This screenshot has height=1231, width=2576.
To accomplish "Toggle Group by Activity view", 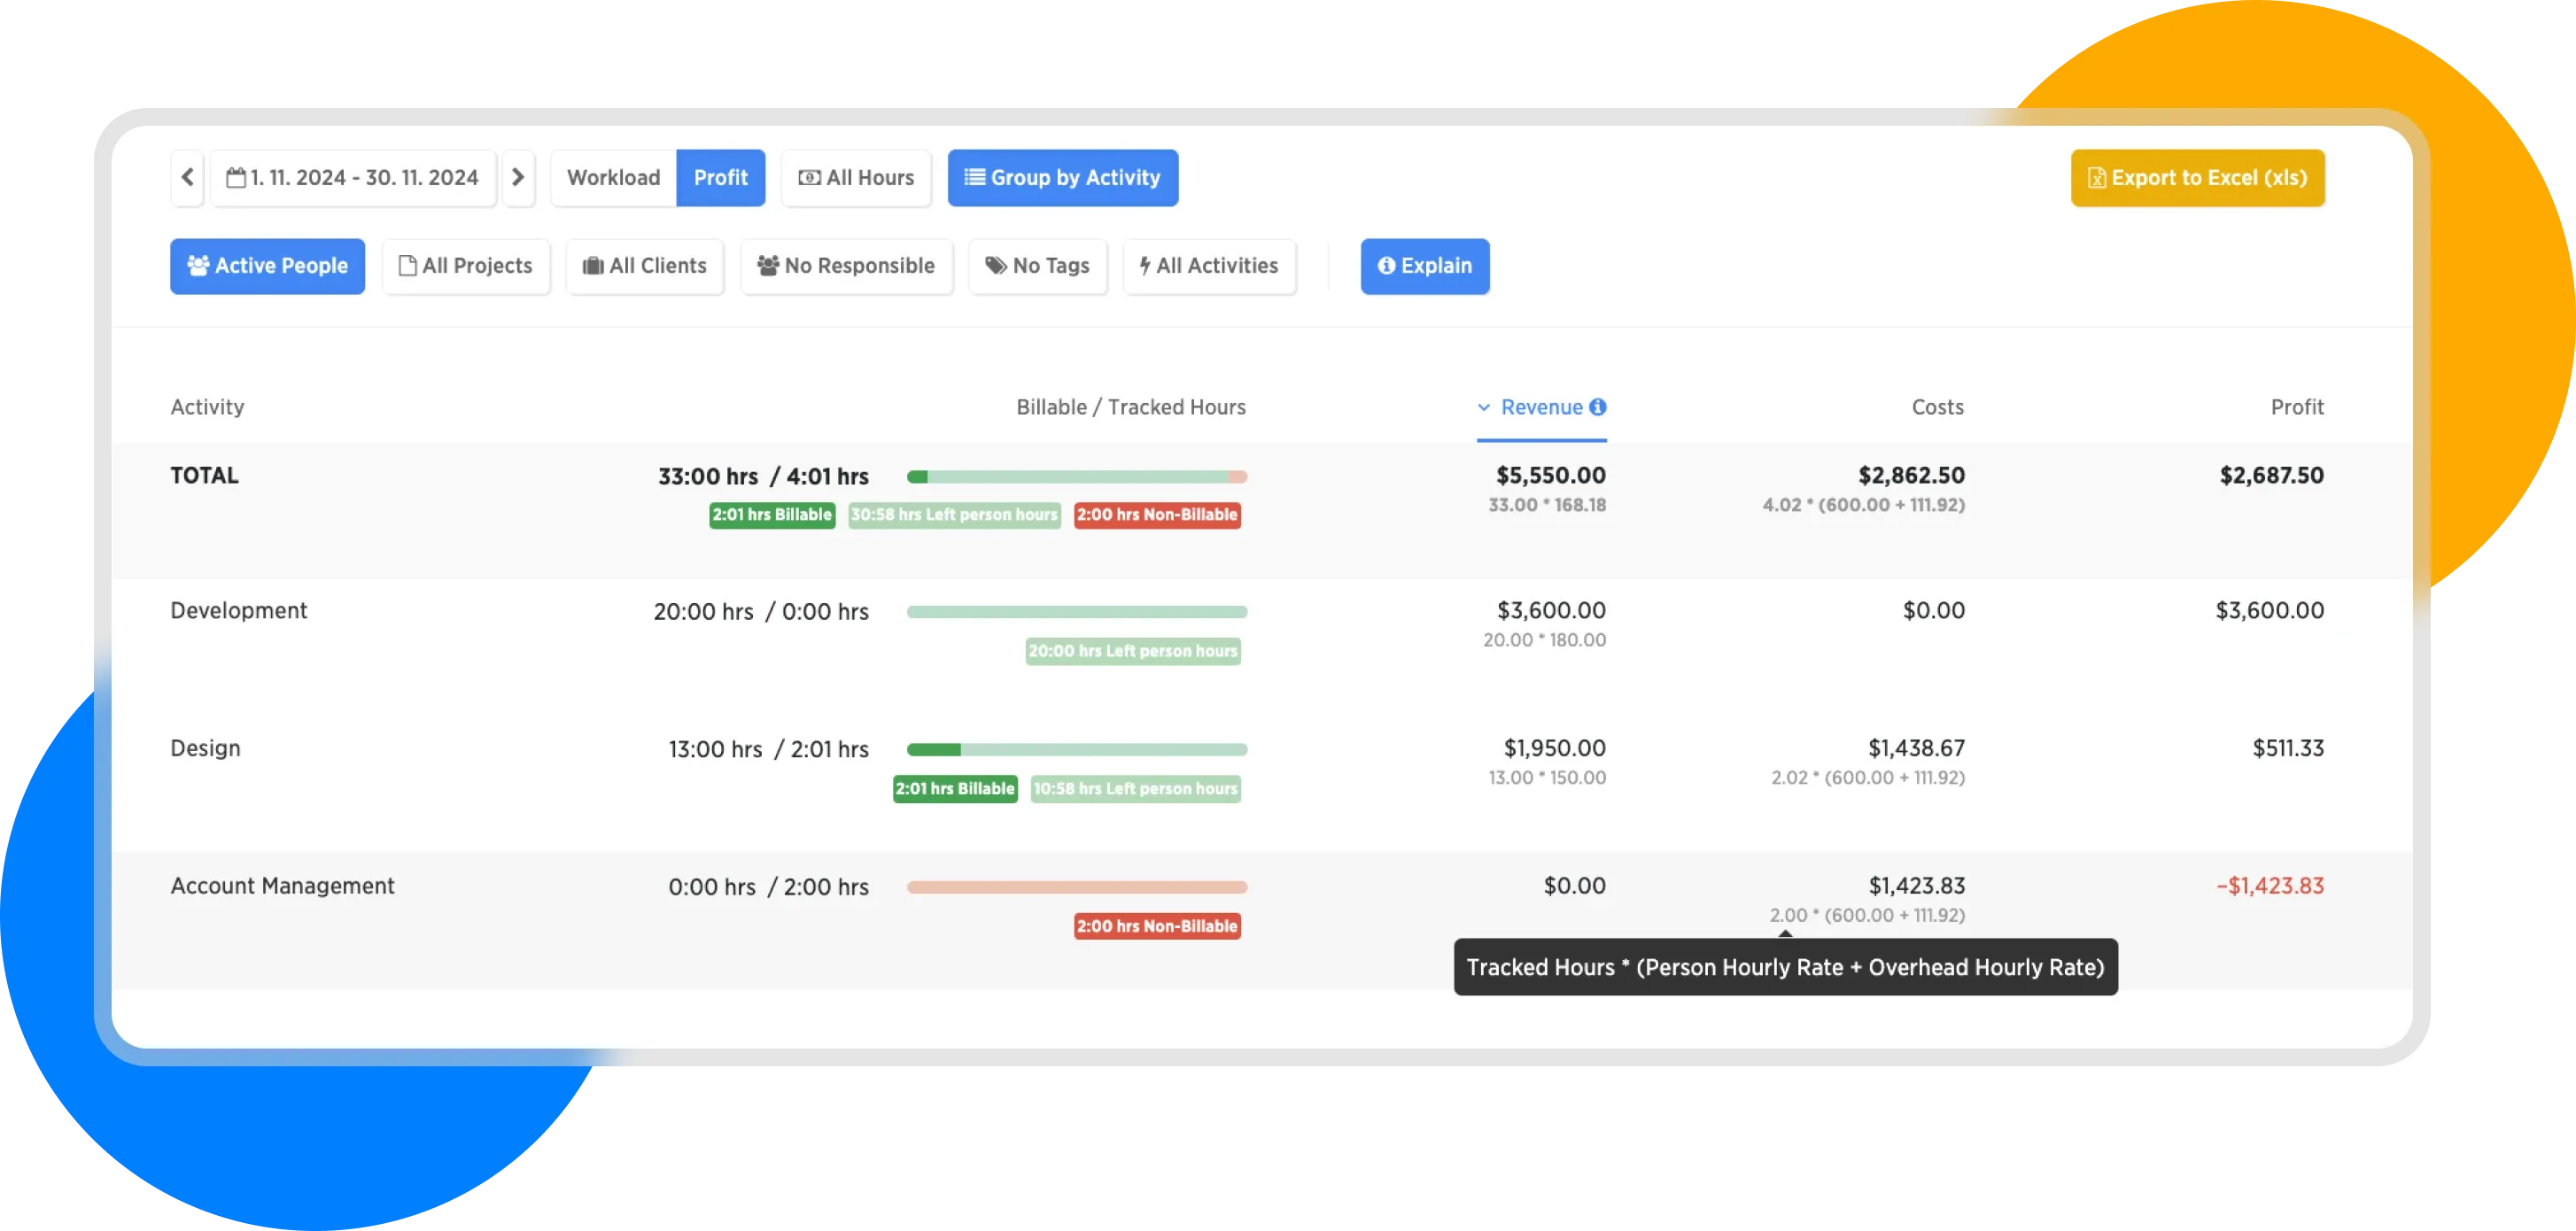I will click(1062, 178).
